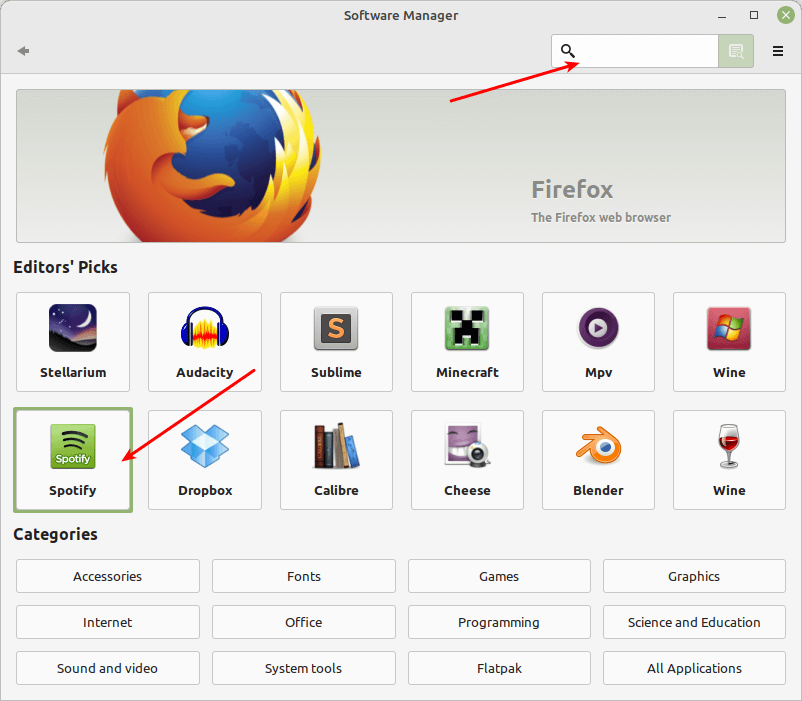Click inside the search field
This screenshot has width=802, height=701.
point(645,51)
